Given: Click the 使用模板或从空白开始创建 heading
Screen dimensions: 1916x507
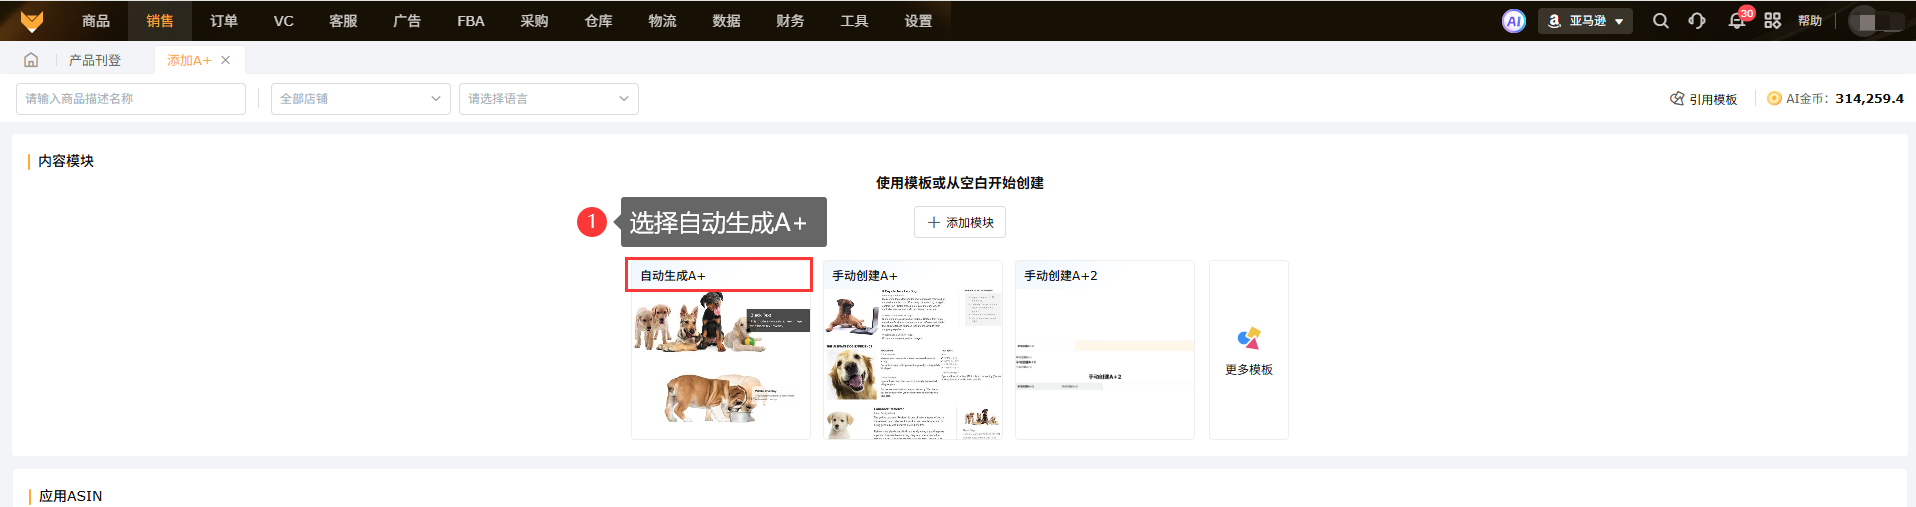Looking at the screenshot, I should pos(960,183).
